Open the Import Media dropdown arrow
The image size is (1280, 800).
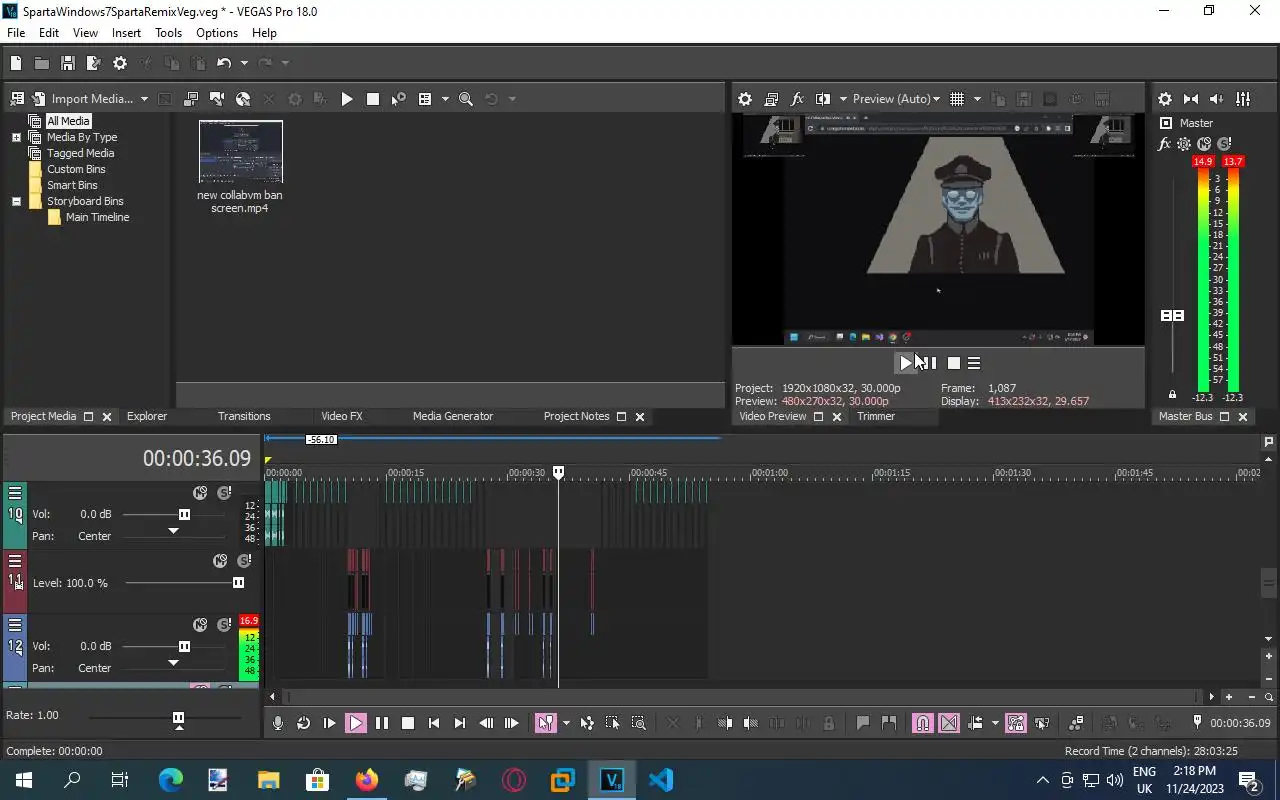(x=144, y=99)
